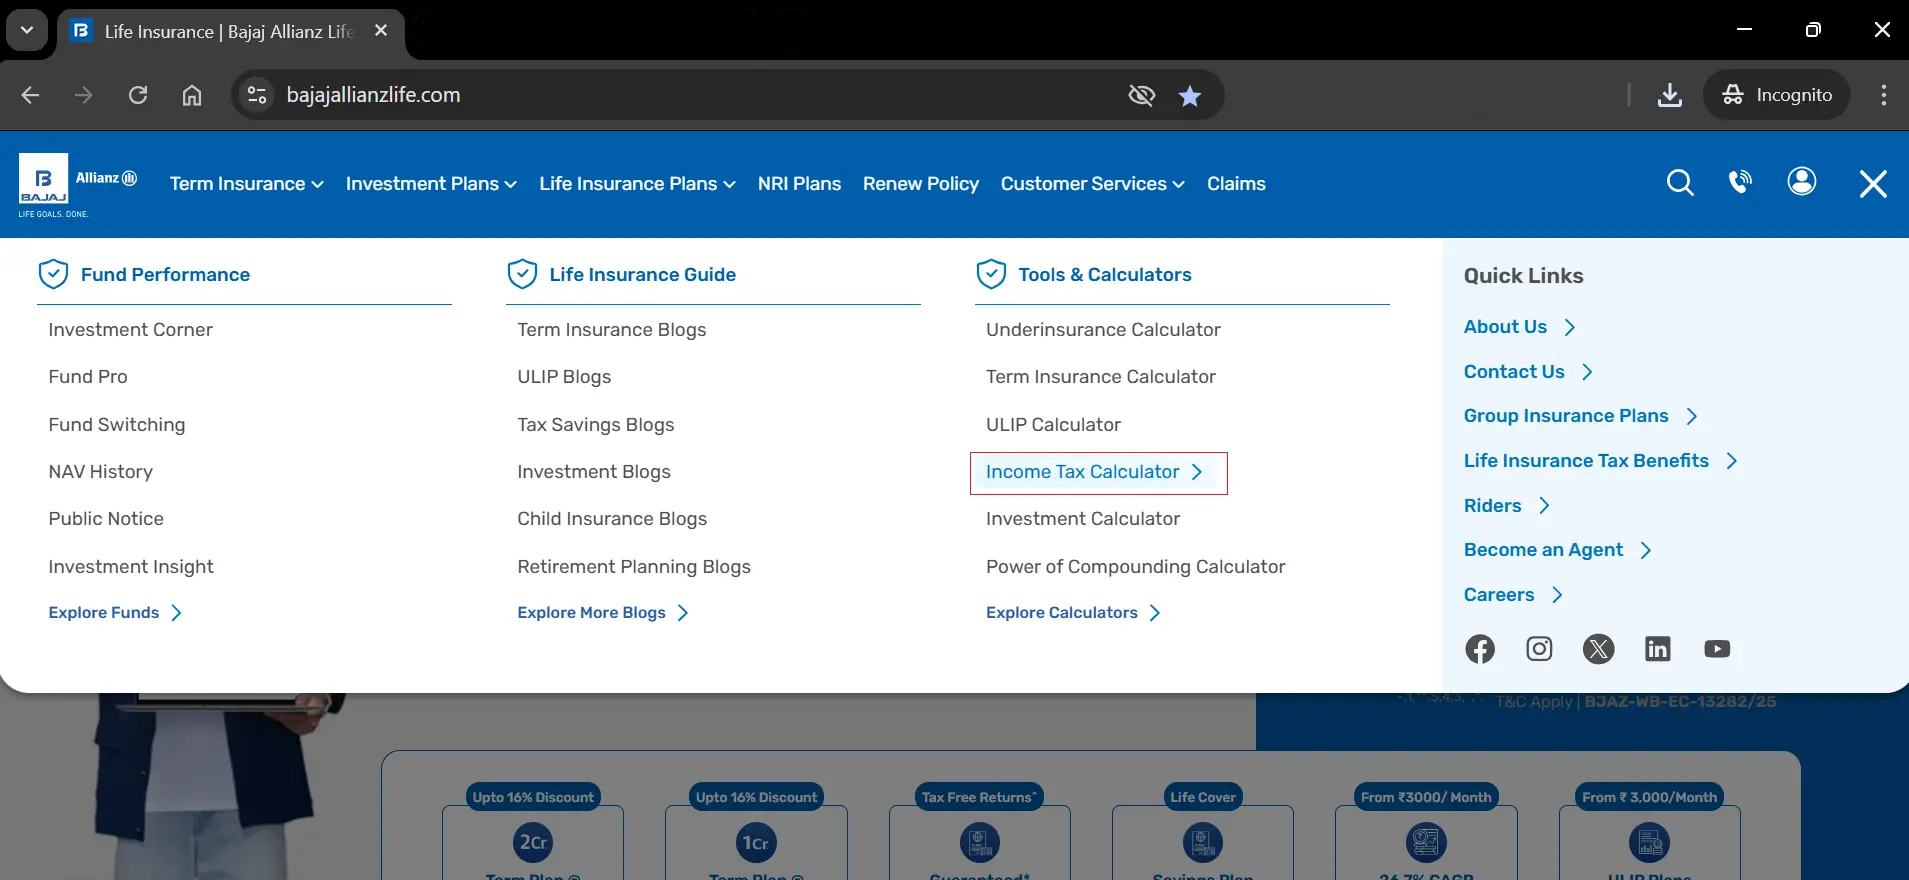The image size is (1909, 880).
Task: Click the Life Cover savings plan icon
Action: click(1203, 842)
